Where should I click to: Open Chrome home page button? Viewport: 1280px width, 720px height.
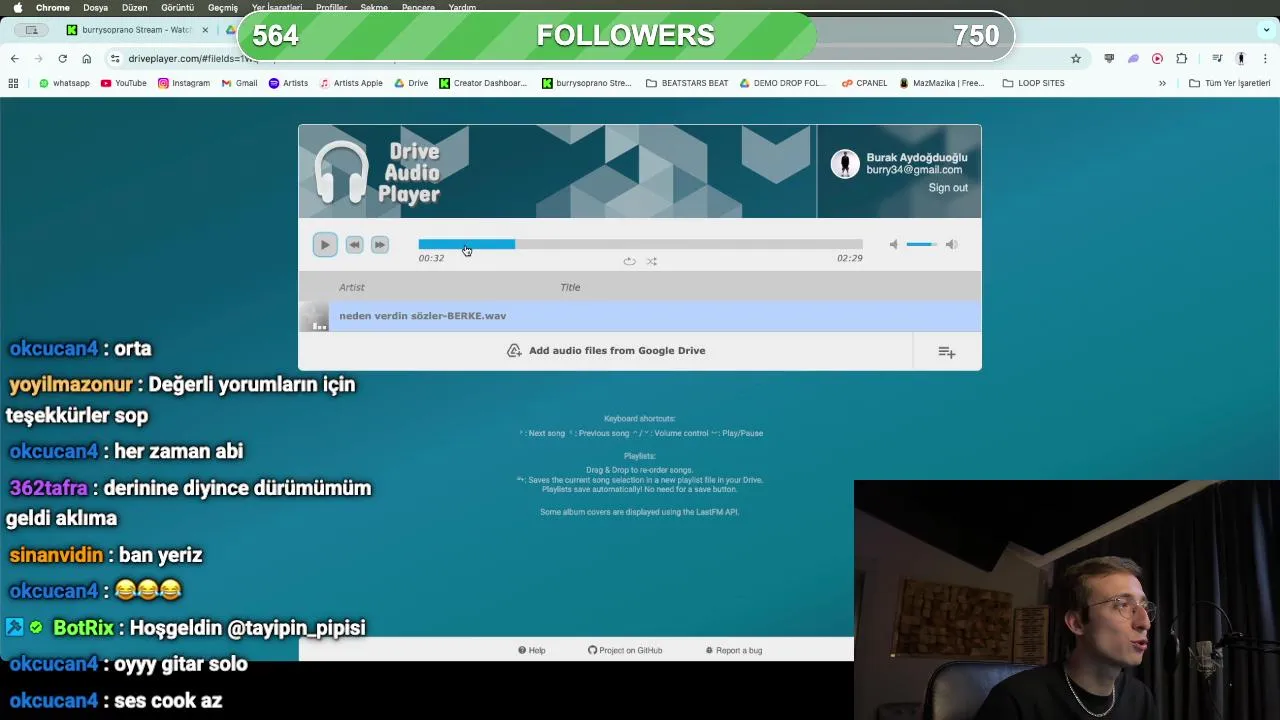(87, 59)
